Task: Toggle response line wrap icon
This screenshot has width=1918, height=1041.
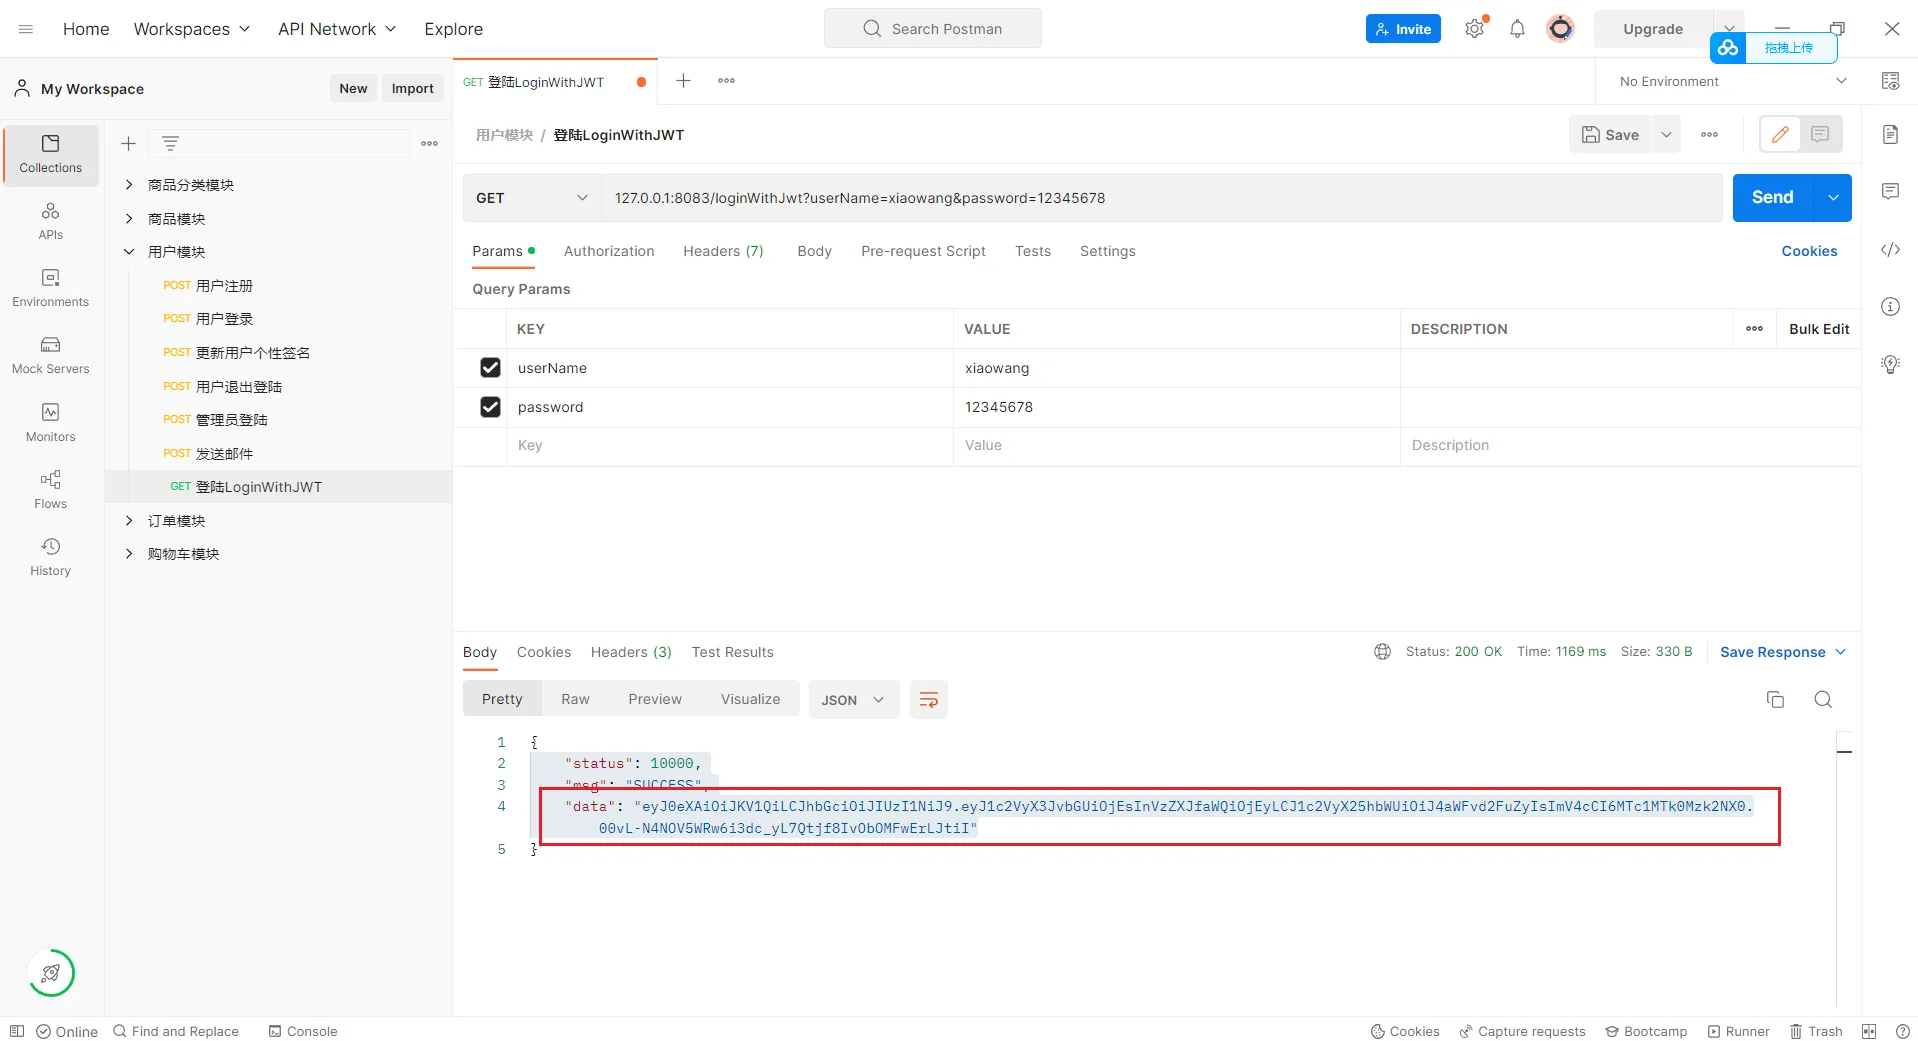Action: click(x=928, y=700)
